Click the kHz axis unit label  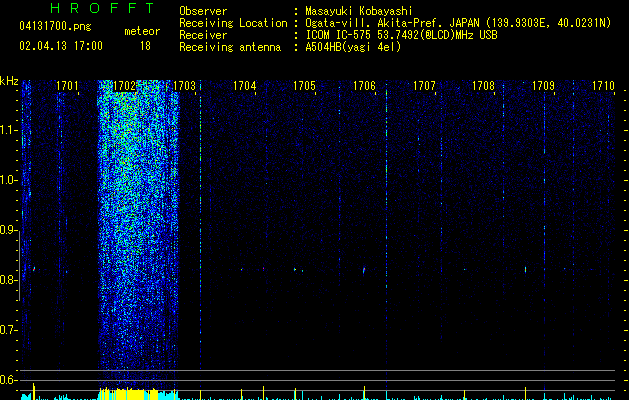pyautogui.click(x=9, y=81)
